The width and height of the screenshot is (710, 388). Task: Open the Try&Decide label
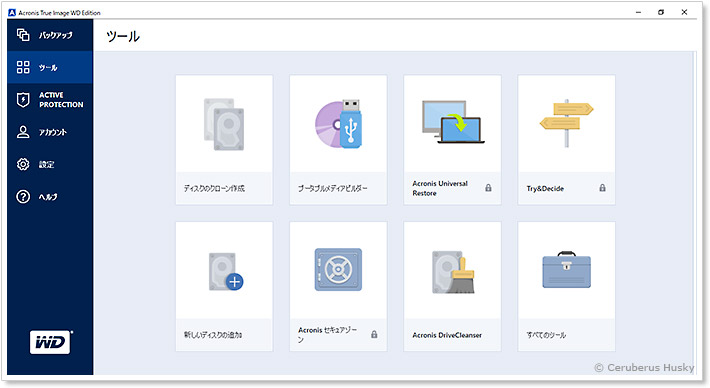pos(545,188)
